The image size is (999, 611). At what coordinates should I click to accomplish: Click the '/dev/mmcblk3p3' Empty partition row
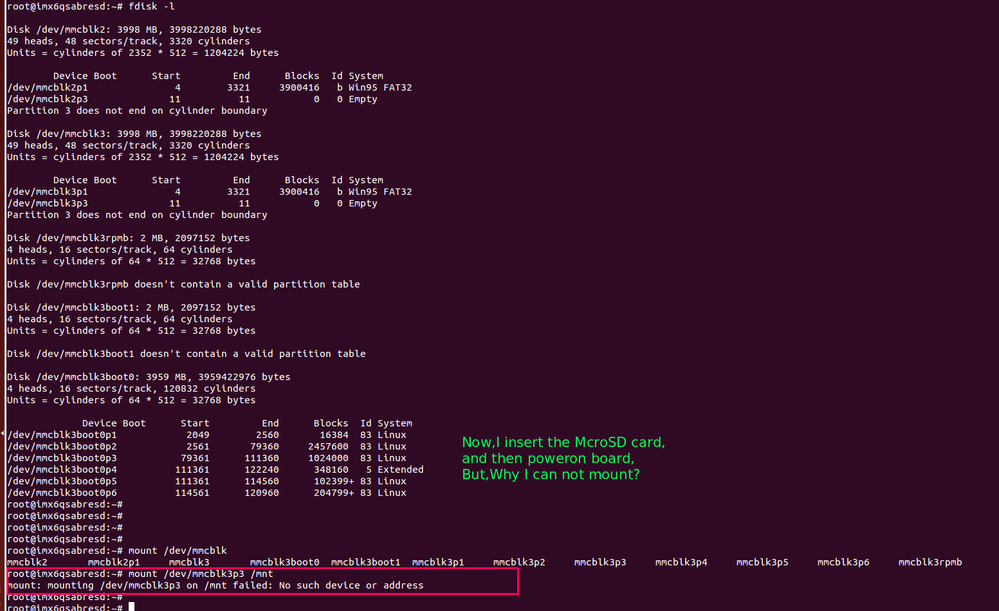point(192,203)
